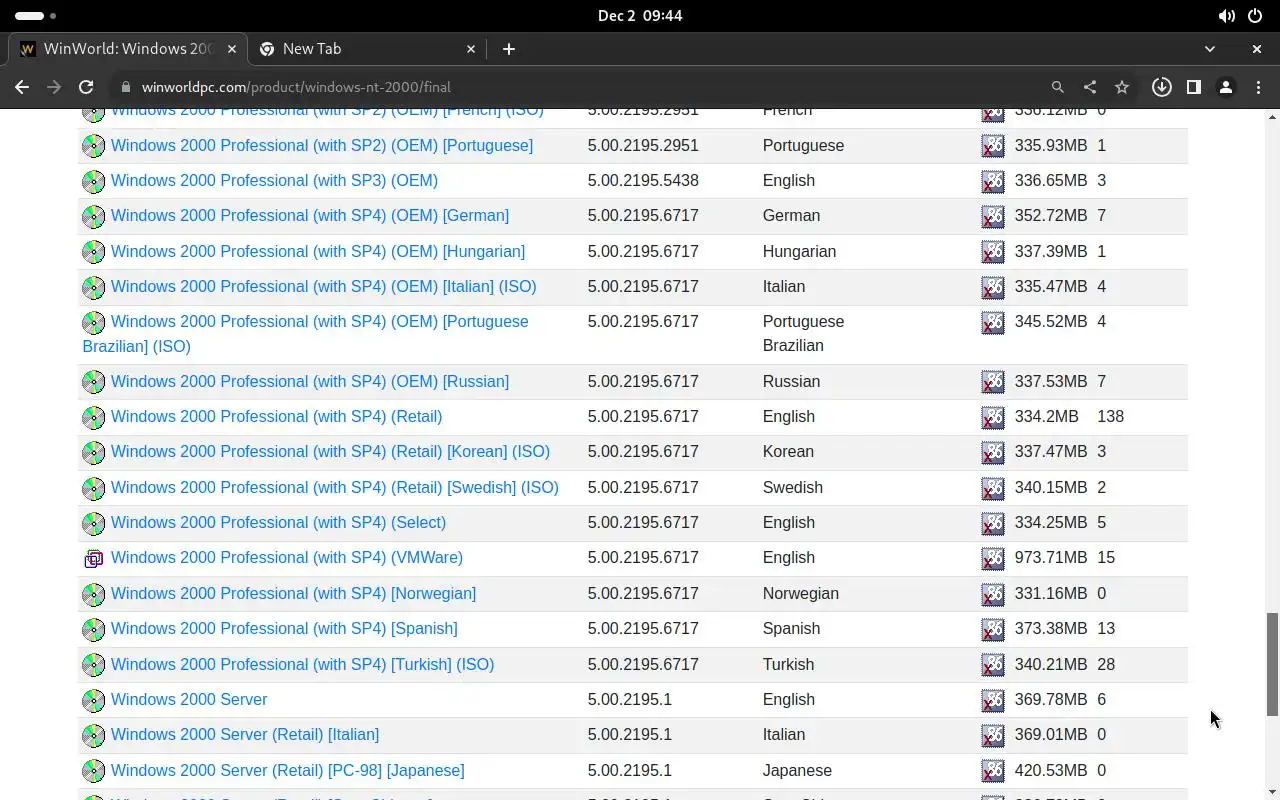This screenshot has width=1280, height=800.
Task: Click x86 icon in the Russian row
Action: click(x=992, y=382)
